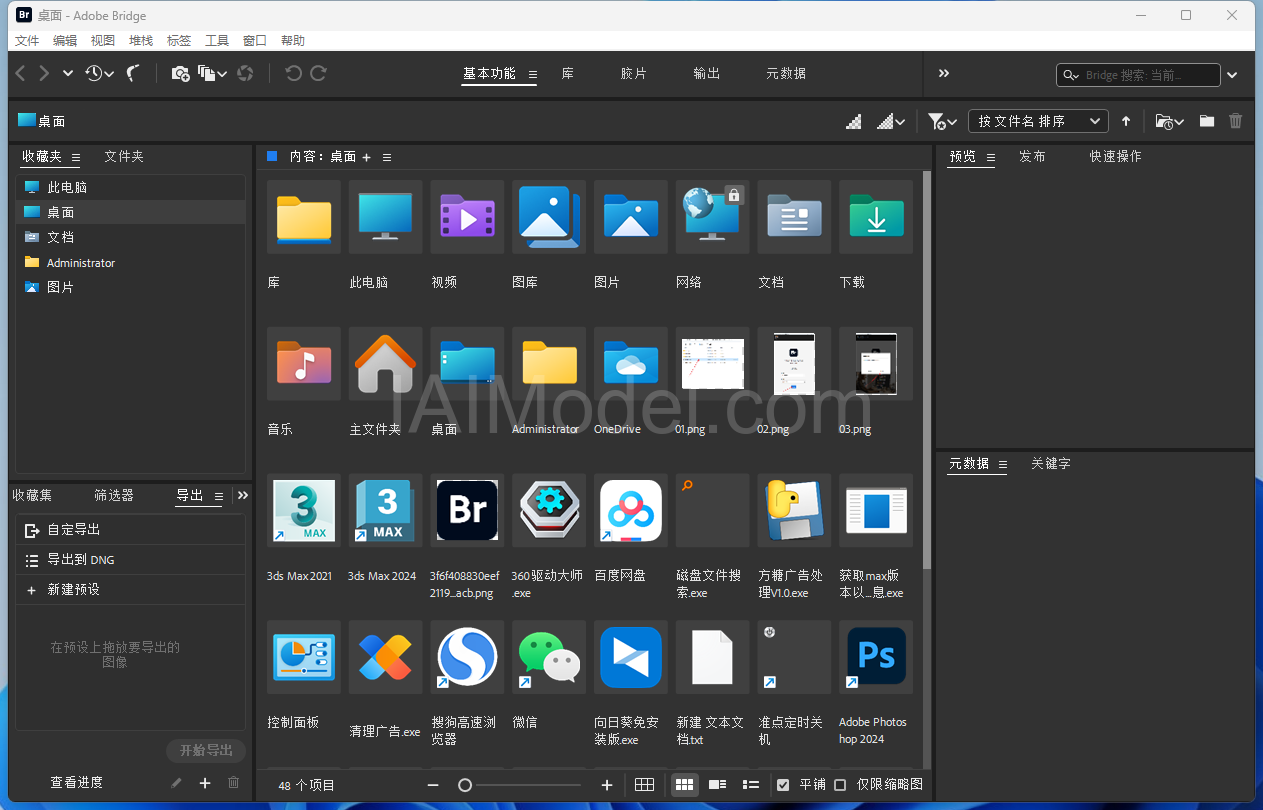1263x810 pixels.
Task: Open the 视图 menu
Action: [103, 41]
